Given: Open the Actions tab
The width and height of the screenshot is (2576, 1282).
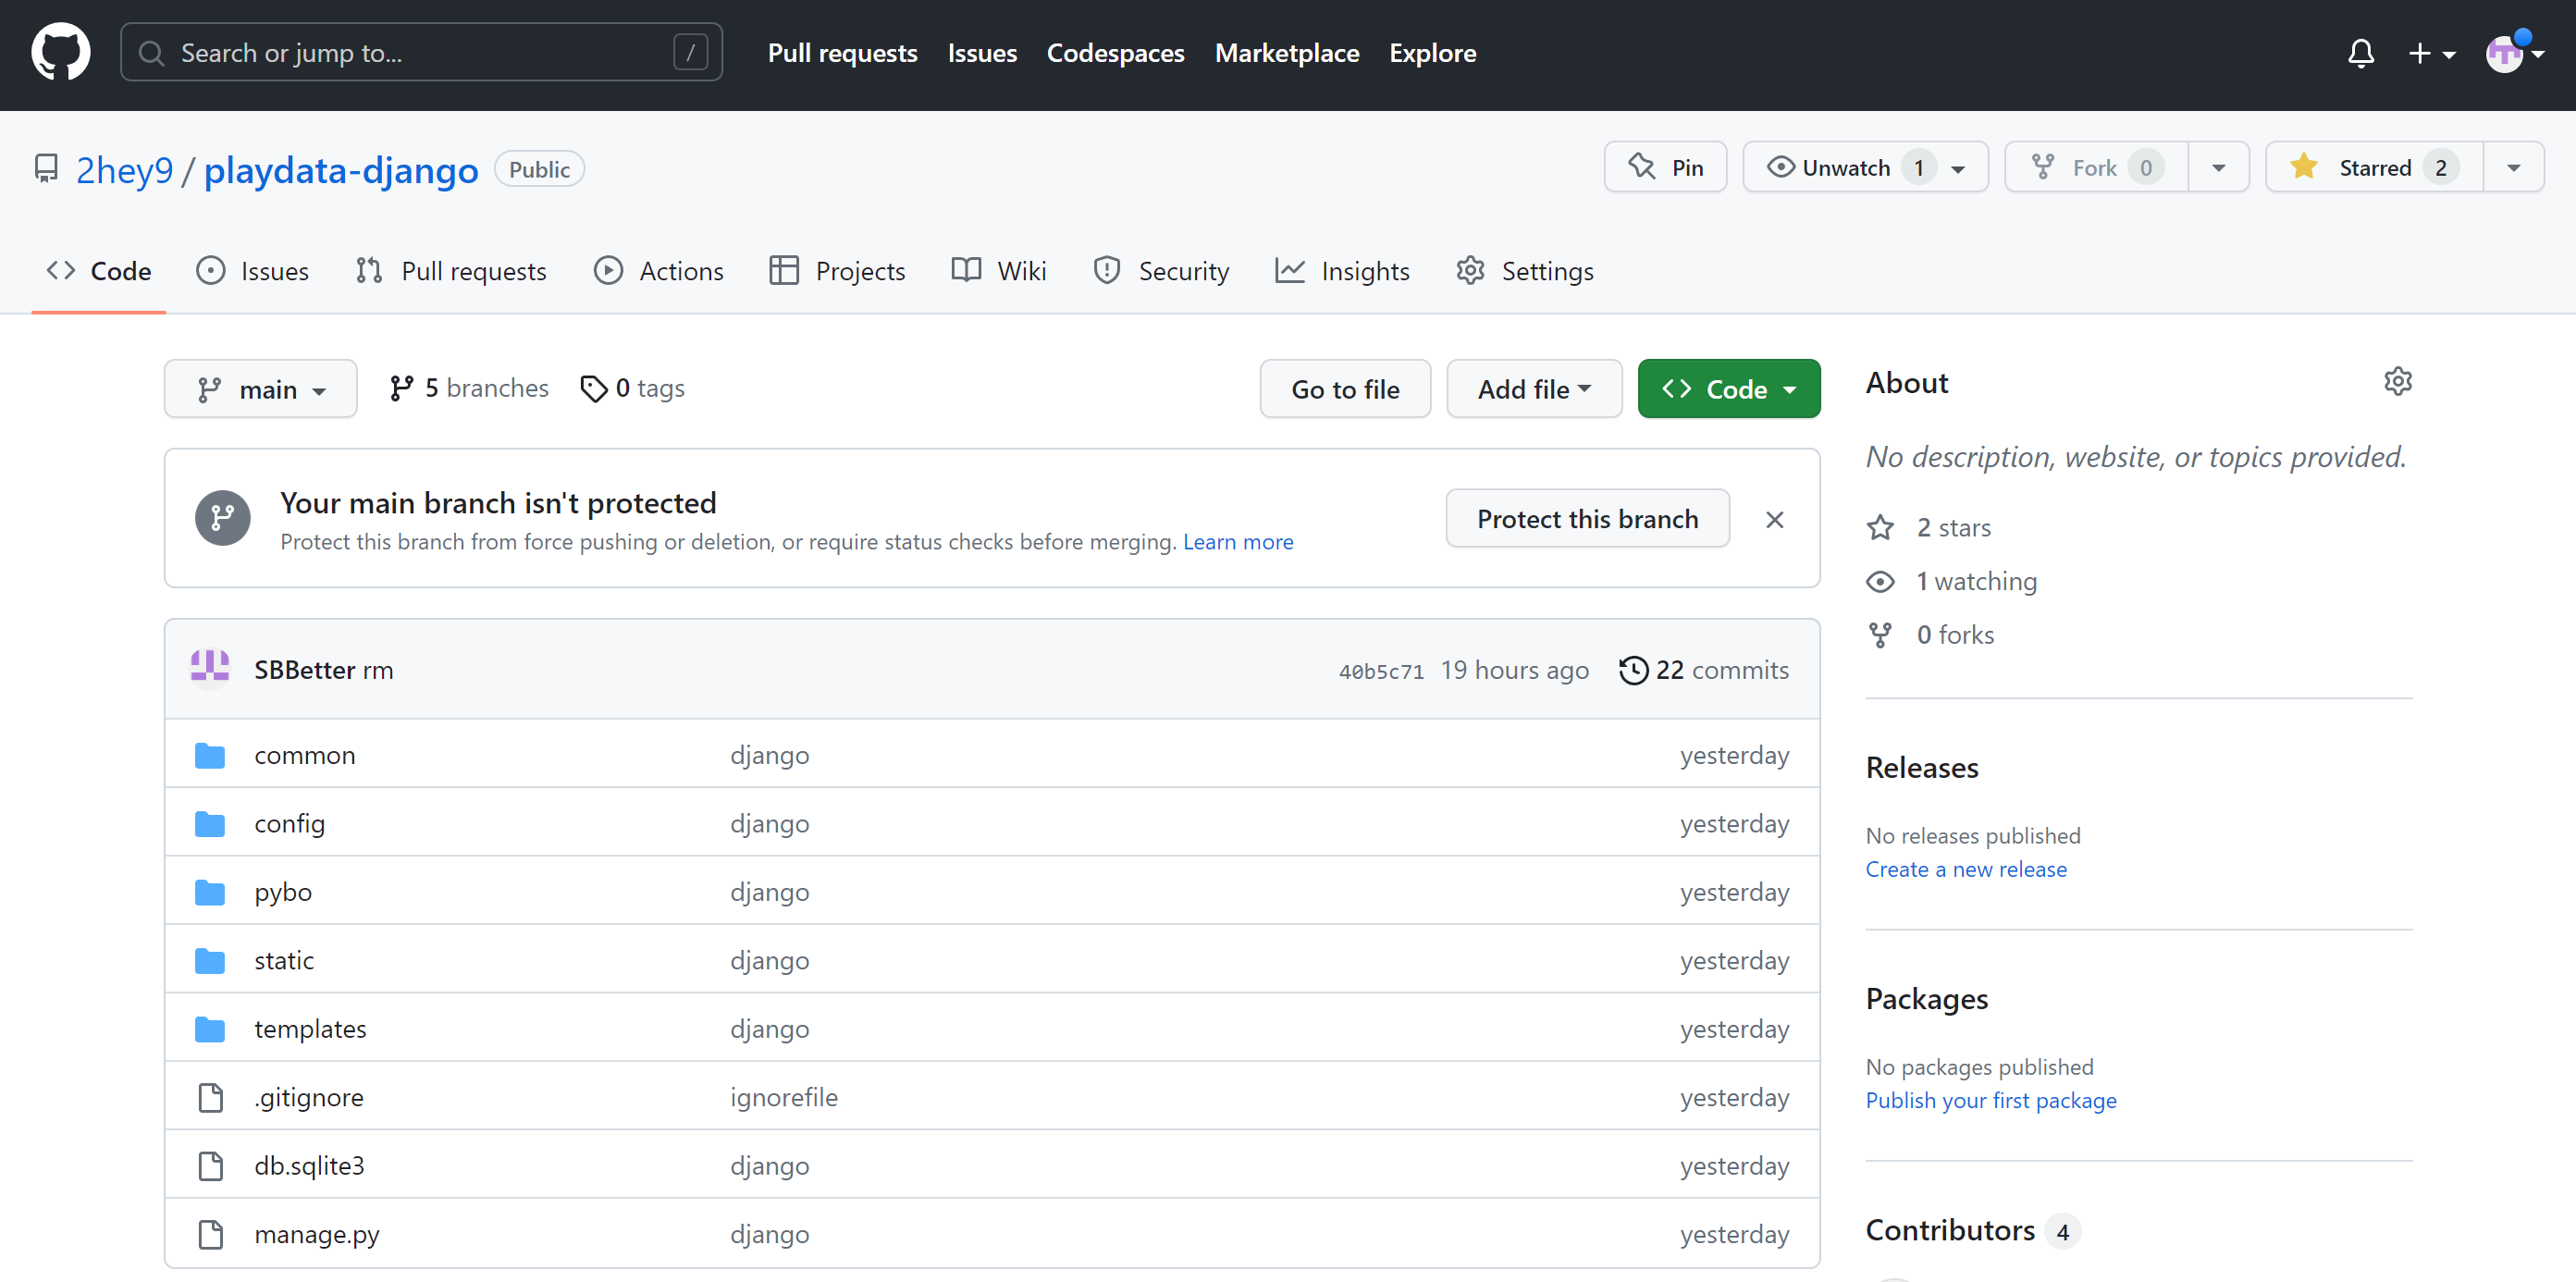Looking at the screenshot, I should tap(658, 271).
